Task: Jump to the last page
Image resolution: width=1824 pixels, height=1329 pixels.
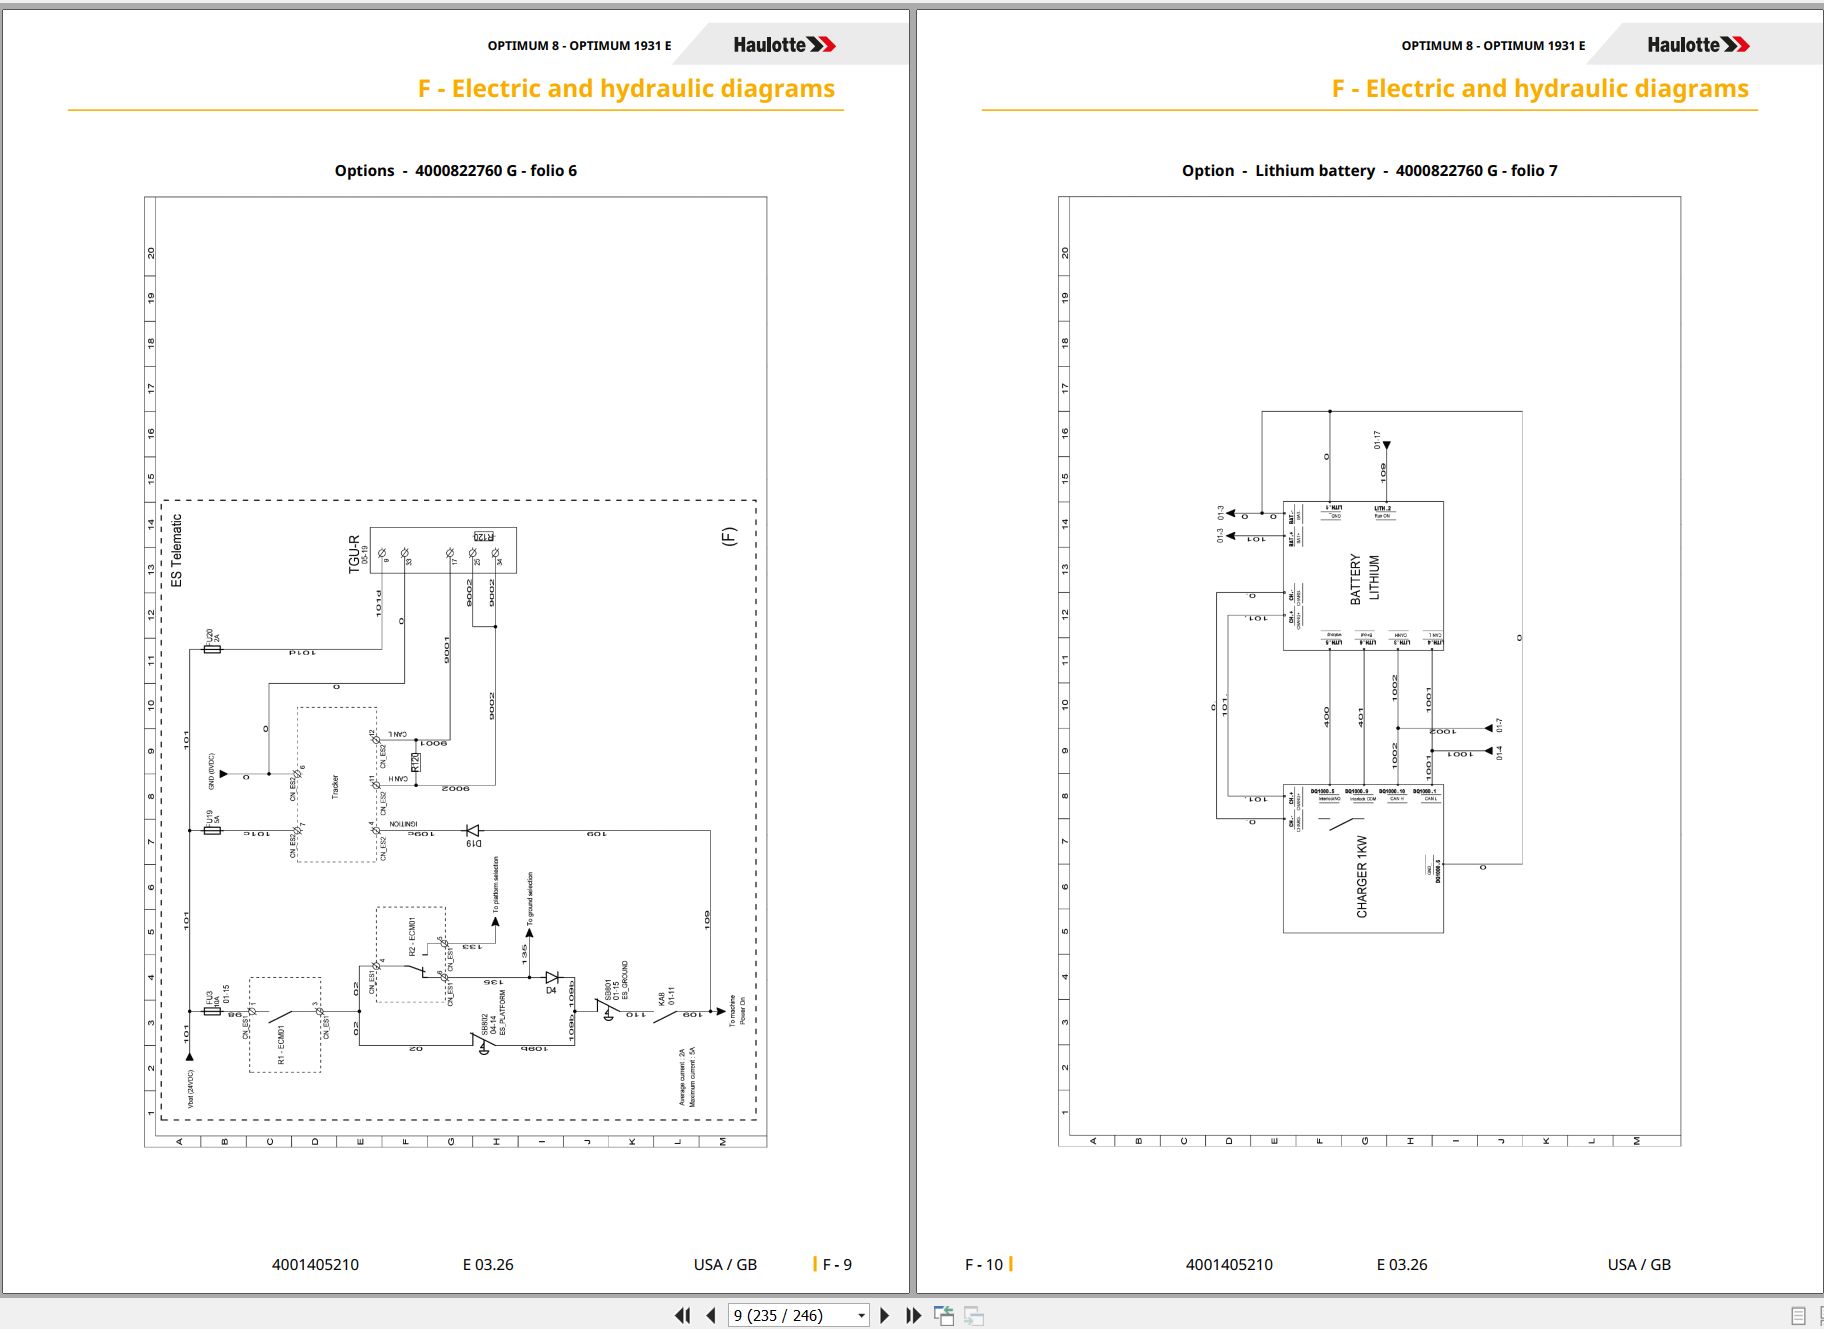Action: coord(913,1316)
